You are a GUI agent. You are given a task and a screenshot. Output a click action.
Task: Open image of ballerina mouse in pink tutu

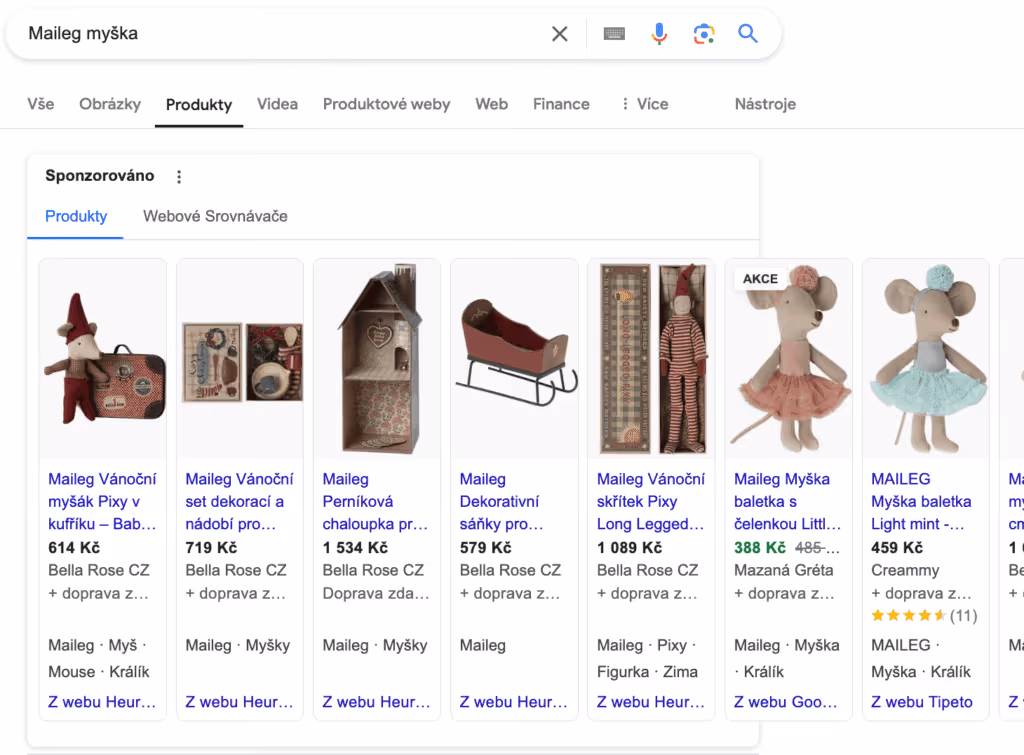click(789, 359)
